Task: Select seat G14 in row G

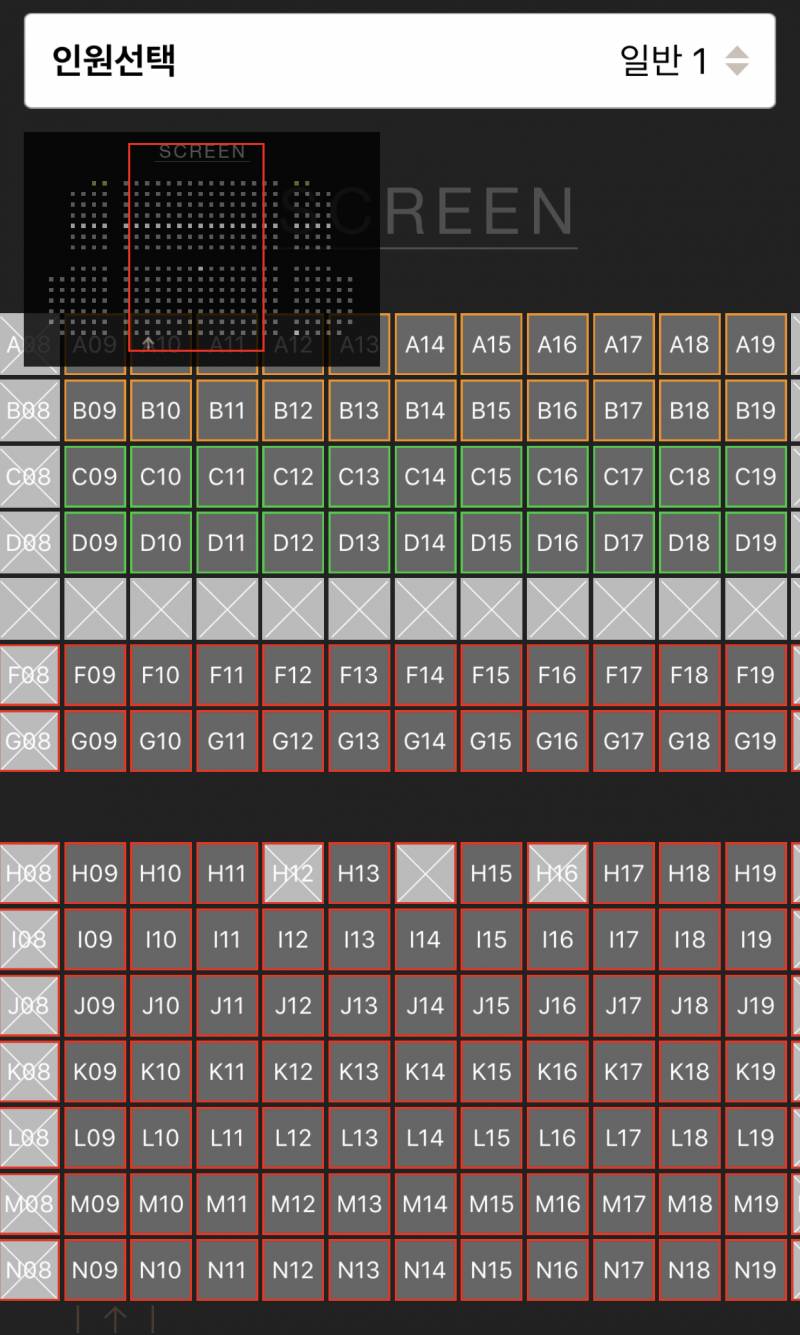Action: click(x=425, y=741)
